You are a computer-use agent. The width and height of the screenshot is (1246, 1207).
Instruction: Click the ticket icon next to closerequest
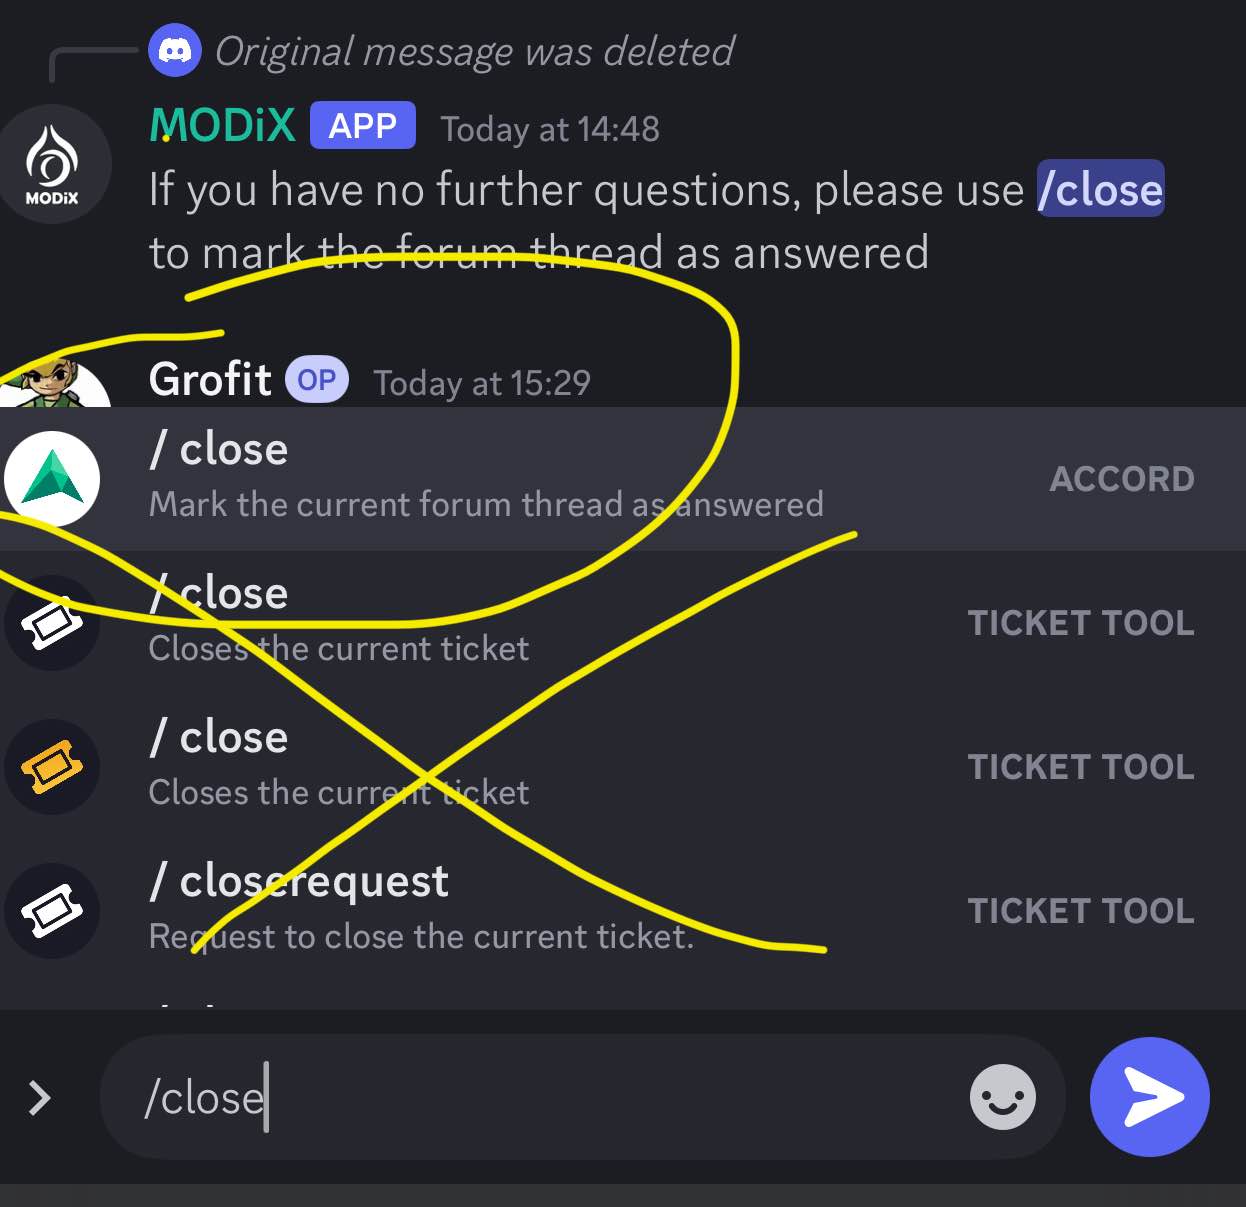[x=52, y=911]
